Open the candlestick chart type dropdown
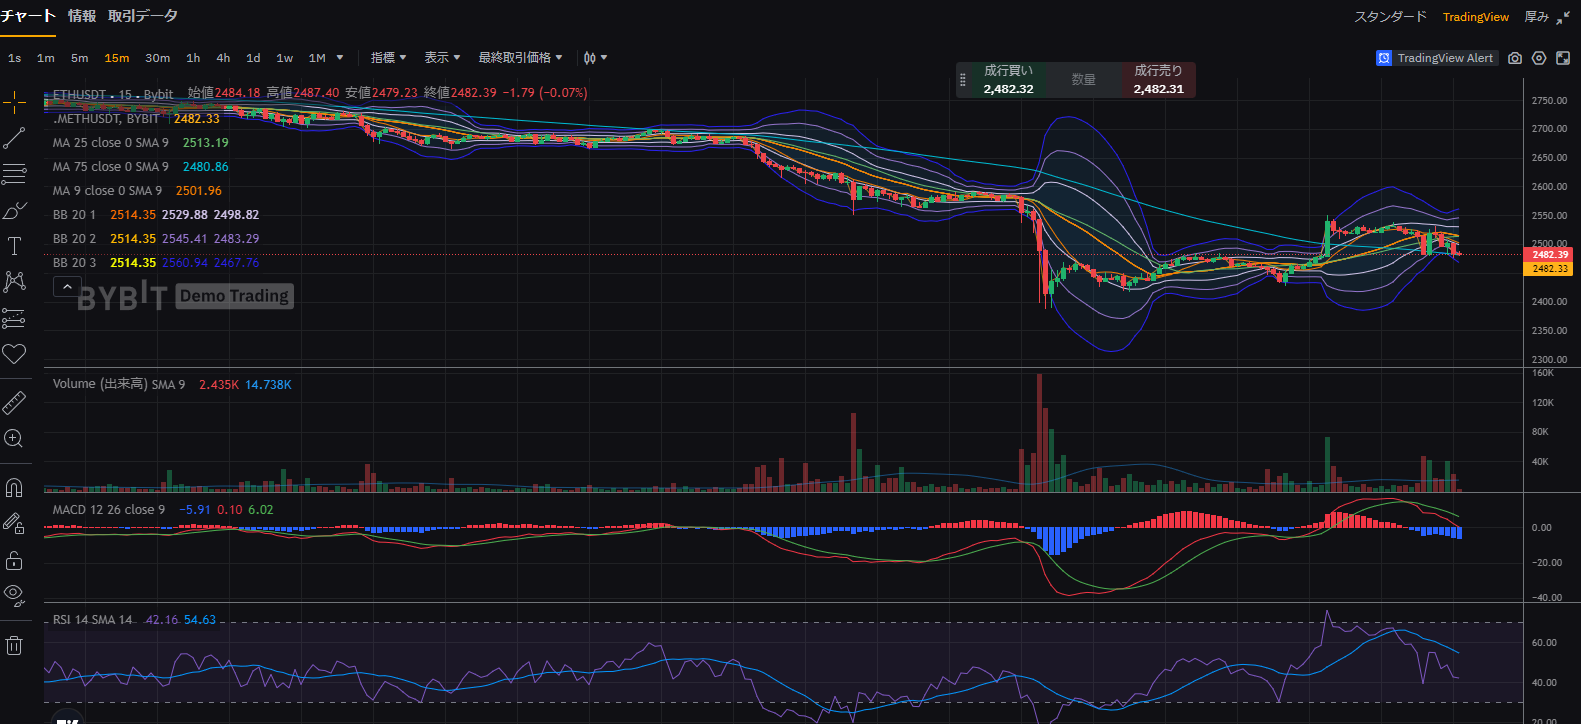This screenshot has height=724, width=1581. click(x=595, y=58)
